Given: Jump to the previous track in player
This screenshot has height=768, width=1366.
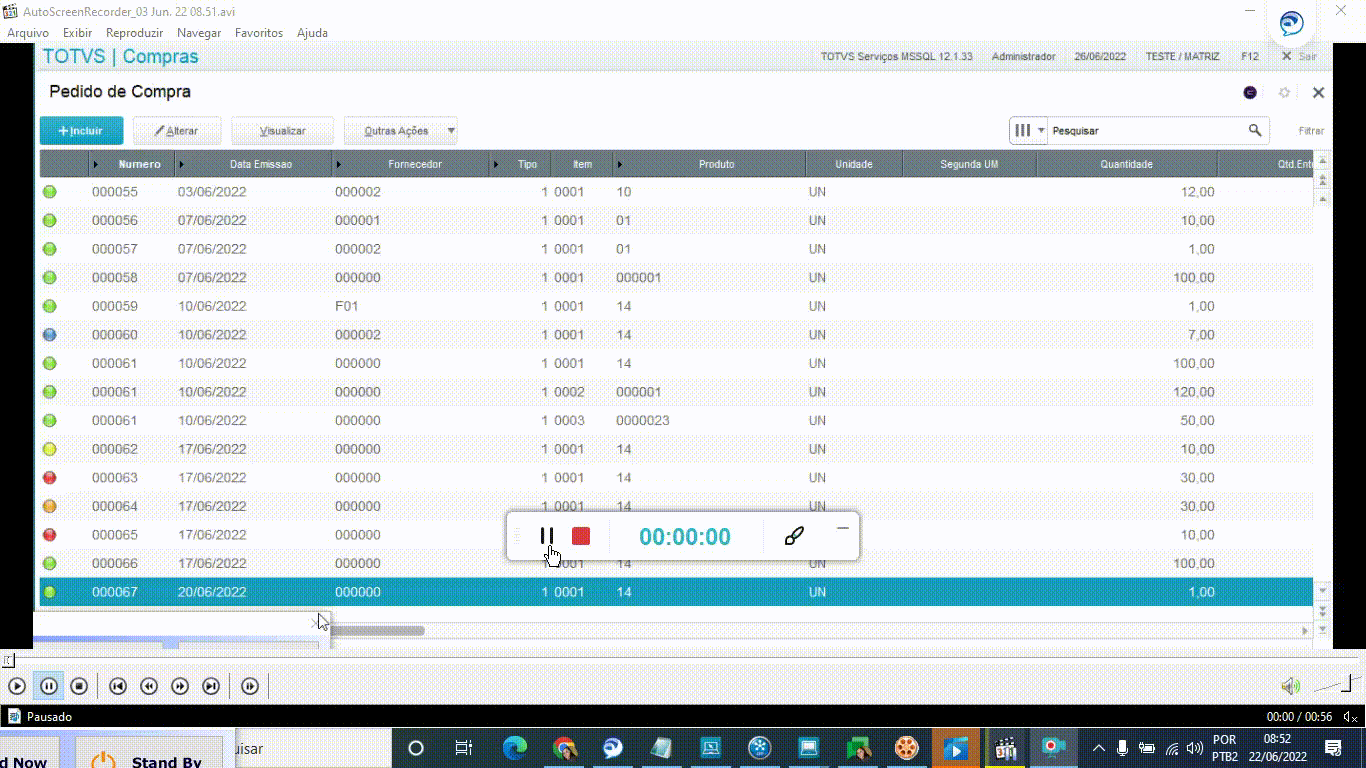Looking at the screenshot, I should click(x=117, y=686).
